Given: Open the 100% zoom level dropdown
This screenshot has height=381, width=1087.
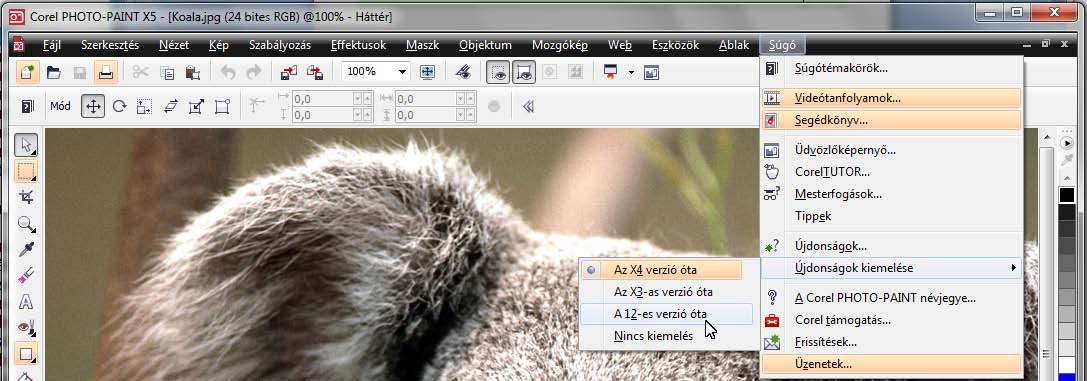Looking at the screenshot, I should click(402, 72).
